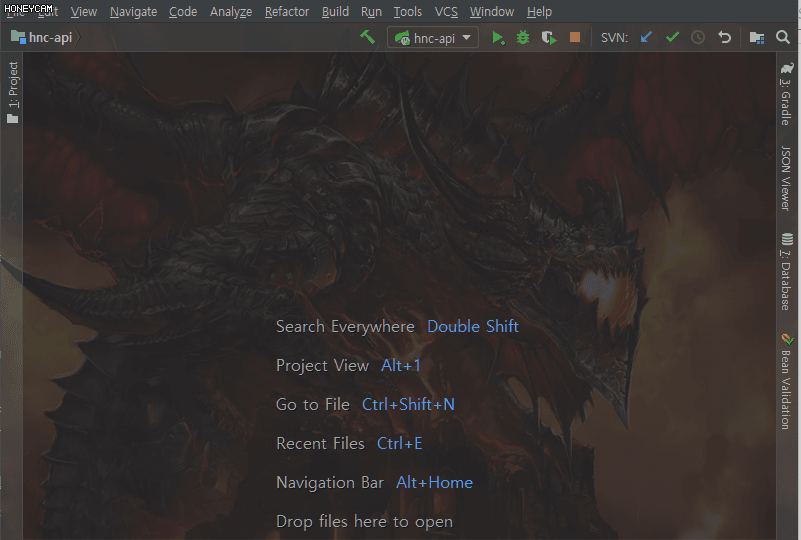Screen dimensions: 801x540
Task: Open the Database tool window tab
Action: click(786, 271)
